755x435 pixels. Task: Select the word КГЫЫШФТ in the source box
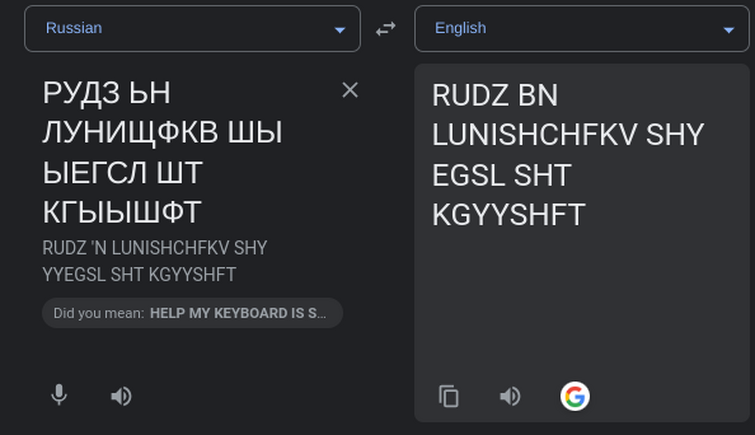click(122, 213)
